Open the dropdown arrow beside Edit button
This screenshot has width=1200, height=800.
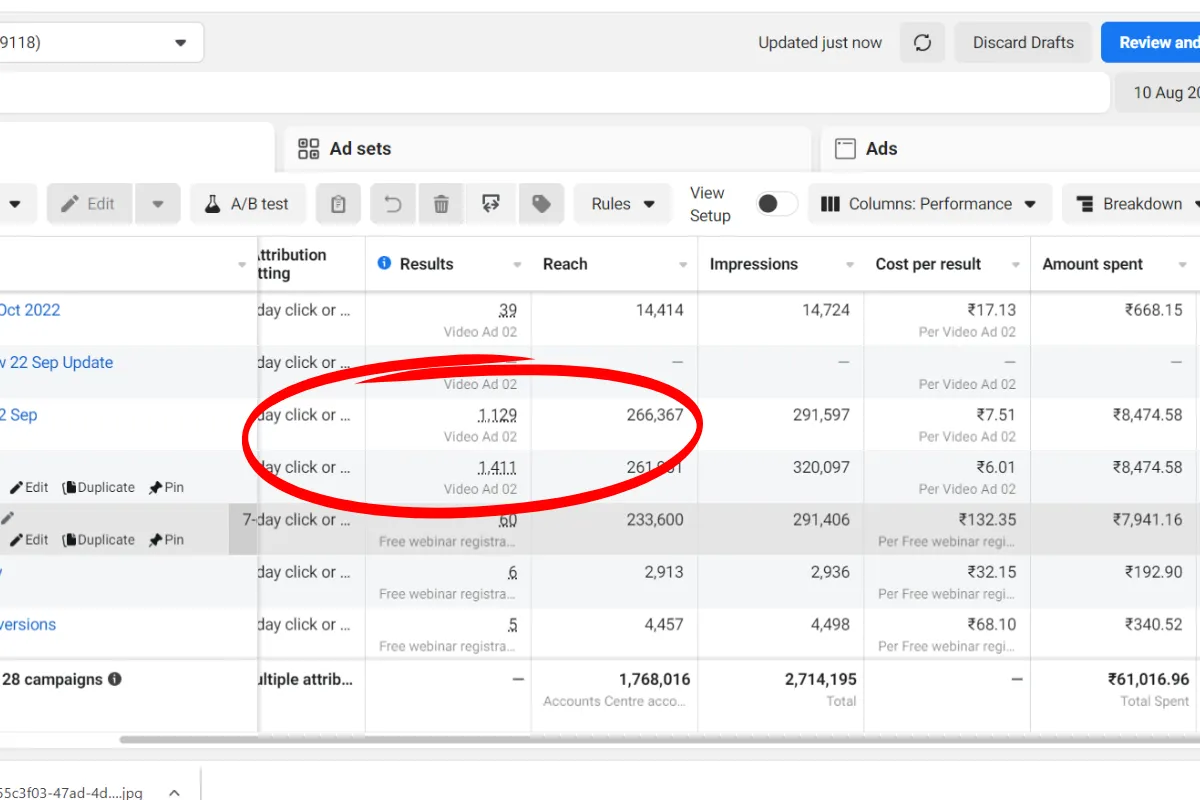point(158,204)
